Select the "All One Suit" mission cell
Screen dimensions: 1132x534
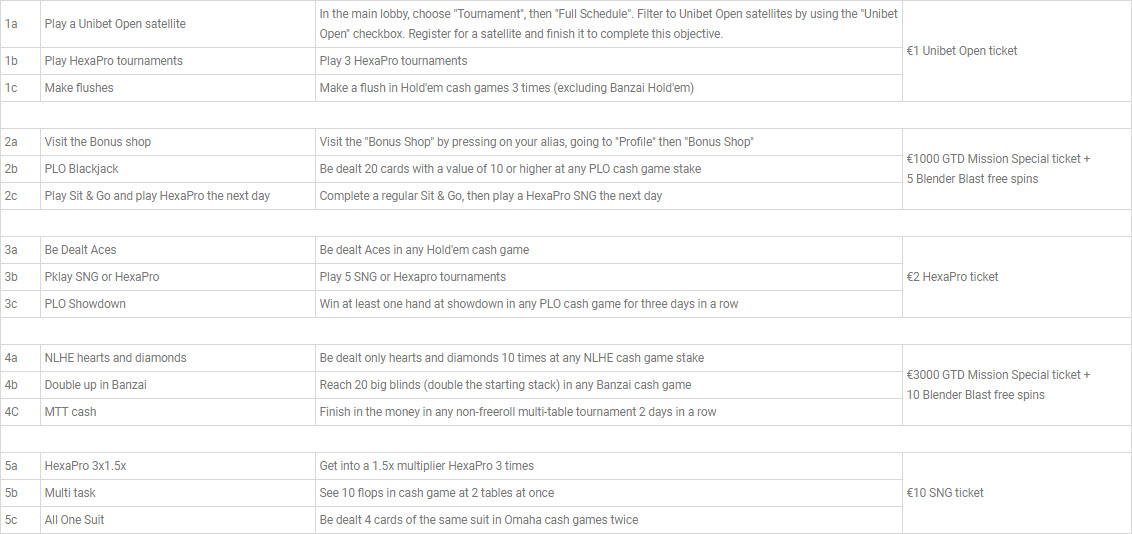pyautogui.click(x=178, y=520)
